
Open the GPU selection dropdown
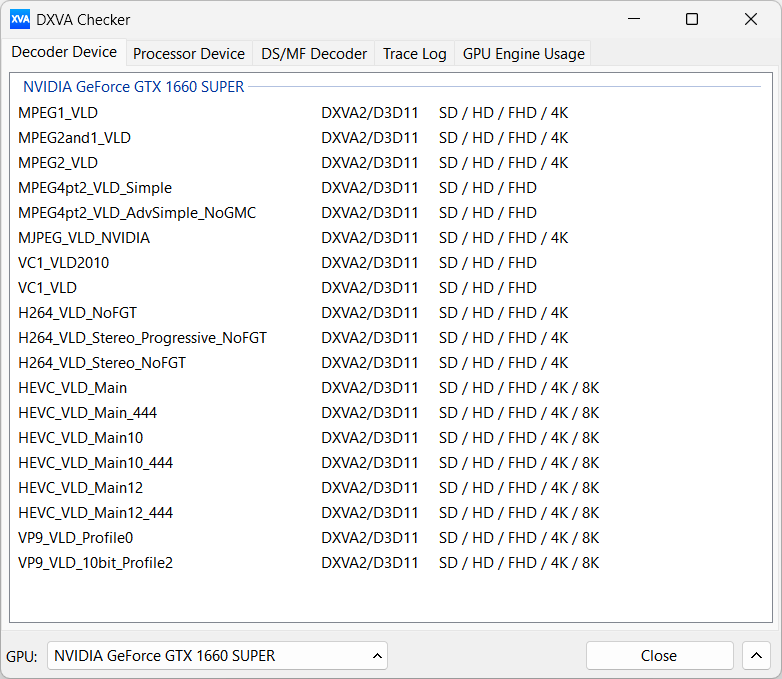217,656
